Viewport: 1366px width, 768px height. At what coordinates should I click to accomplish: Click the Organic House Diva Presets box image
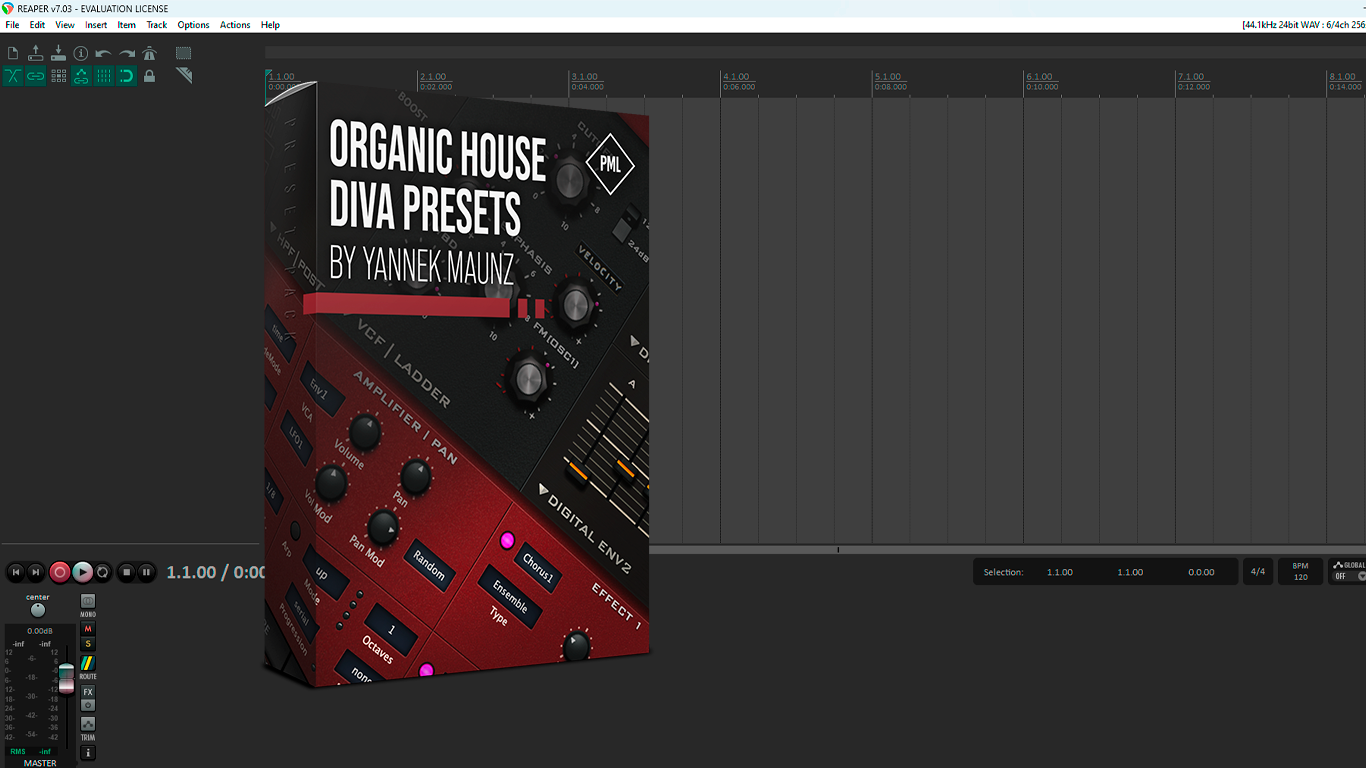(457, 384)
